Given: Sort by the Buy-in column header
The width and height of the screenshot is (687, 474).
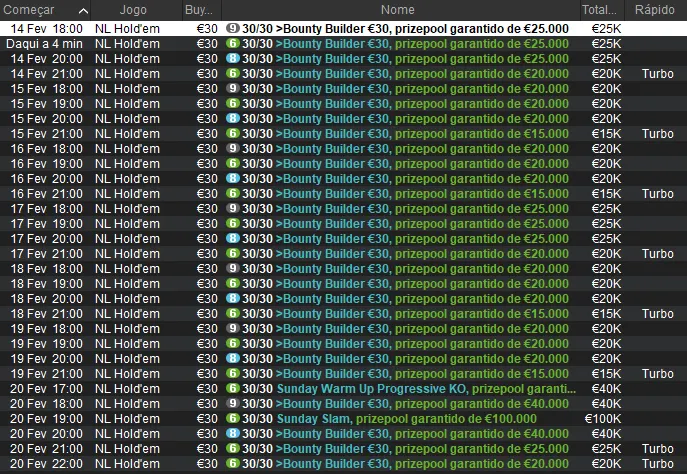Looking at the screenshot, I should 202,10.
